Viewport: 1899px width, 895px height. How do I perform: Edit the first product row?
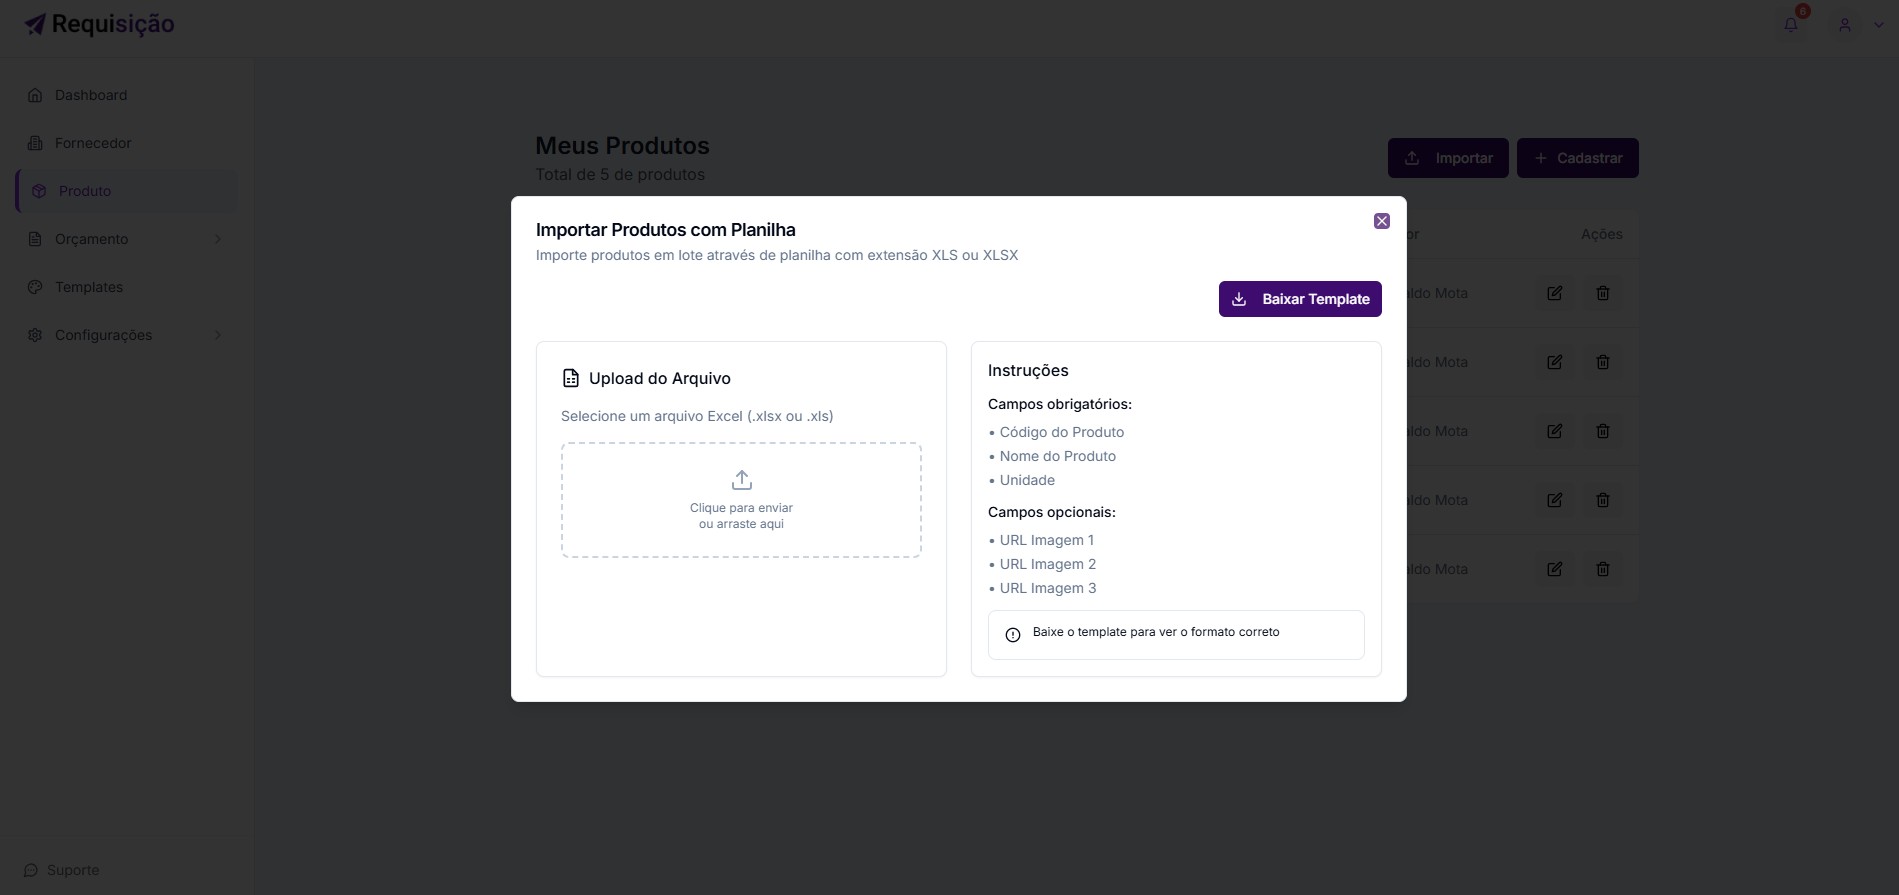(1554, 293)
